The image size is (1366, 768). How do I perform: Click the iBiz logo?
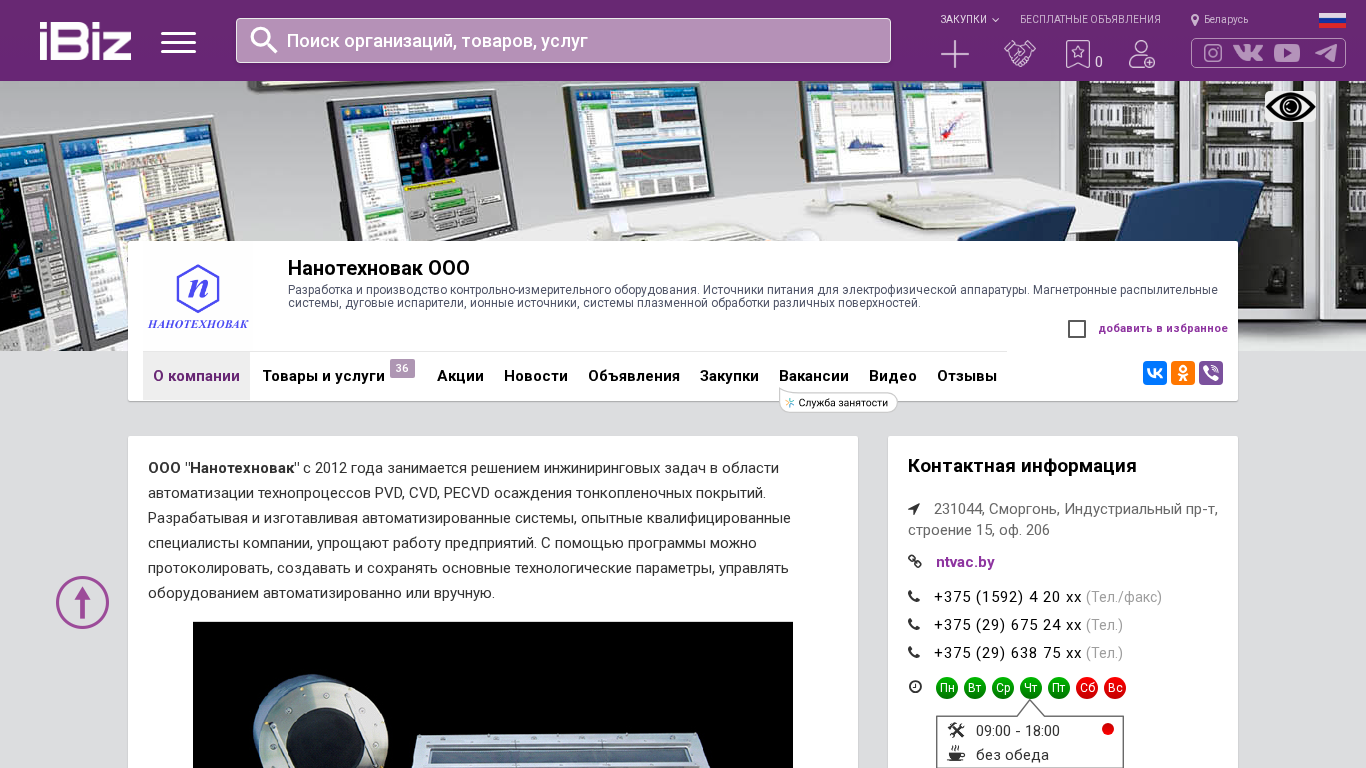(x=85, y=41)
